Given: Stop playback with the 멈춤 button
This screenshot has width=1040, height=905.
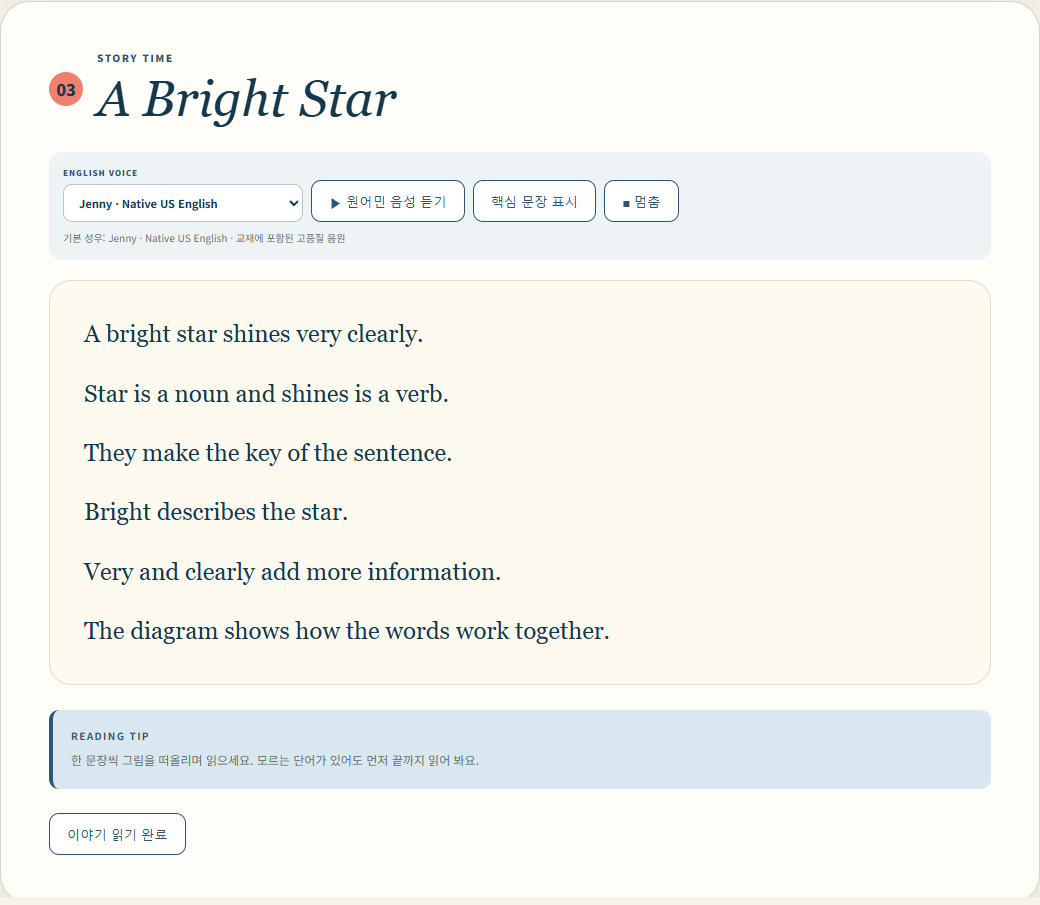Looking at the screenshot, I should 641,201.
